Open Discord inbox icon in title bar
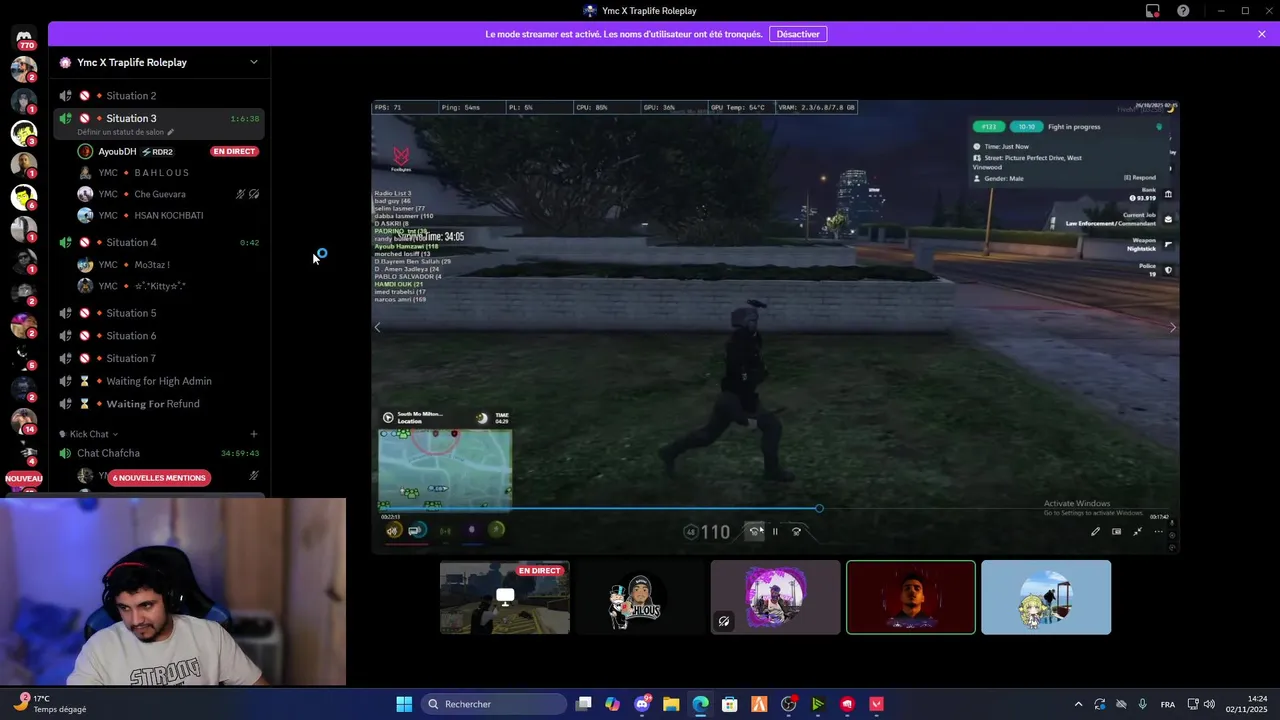Screen dimensions: 1280x720 coord(1153,11)
